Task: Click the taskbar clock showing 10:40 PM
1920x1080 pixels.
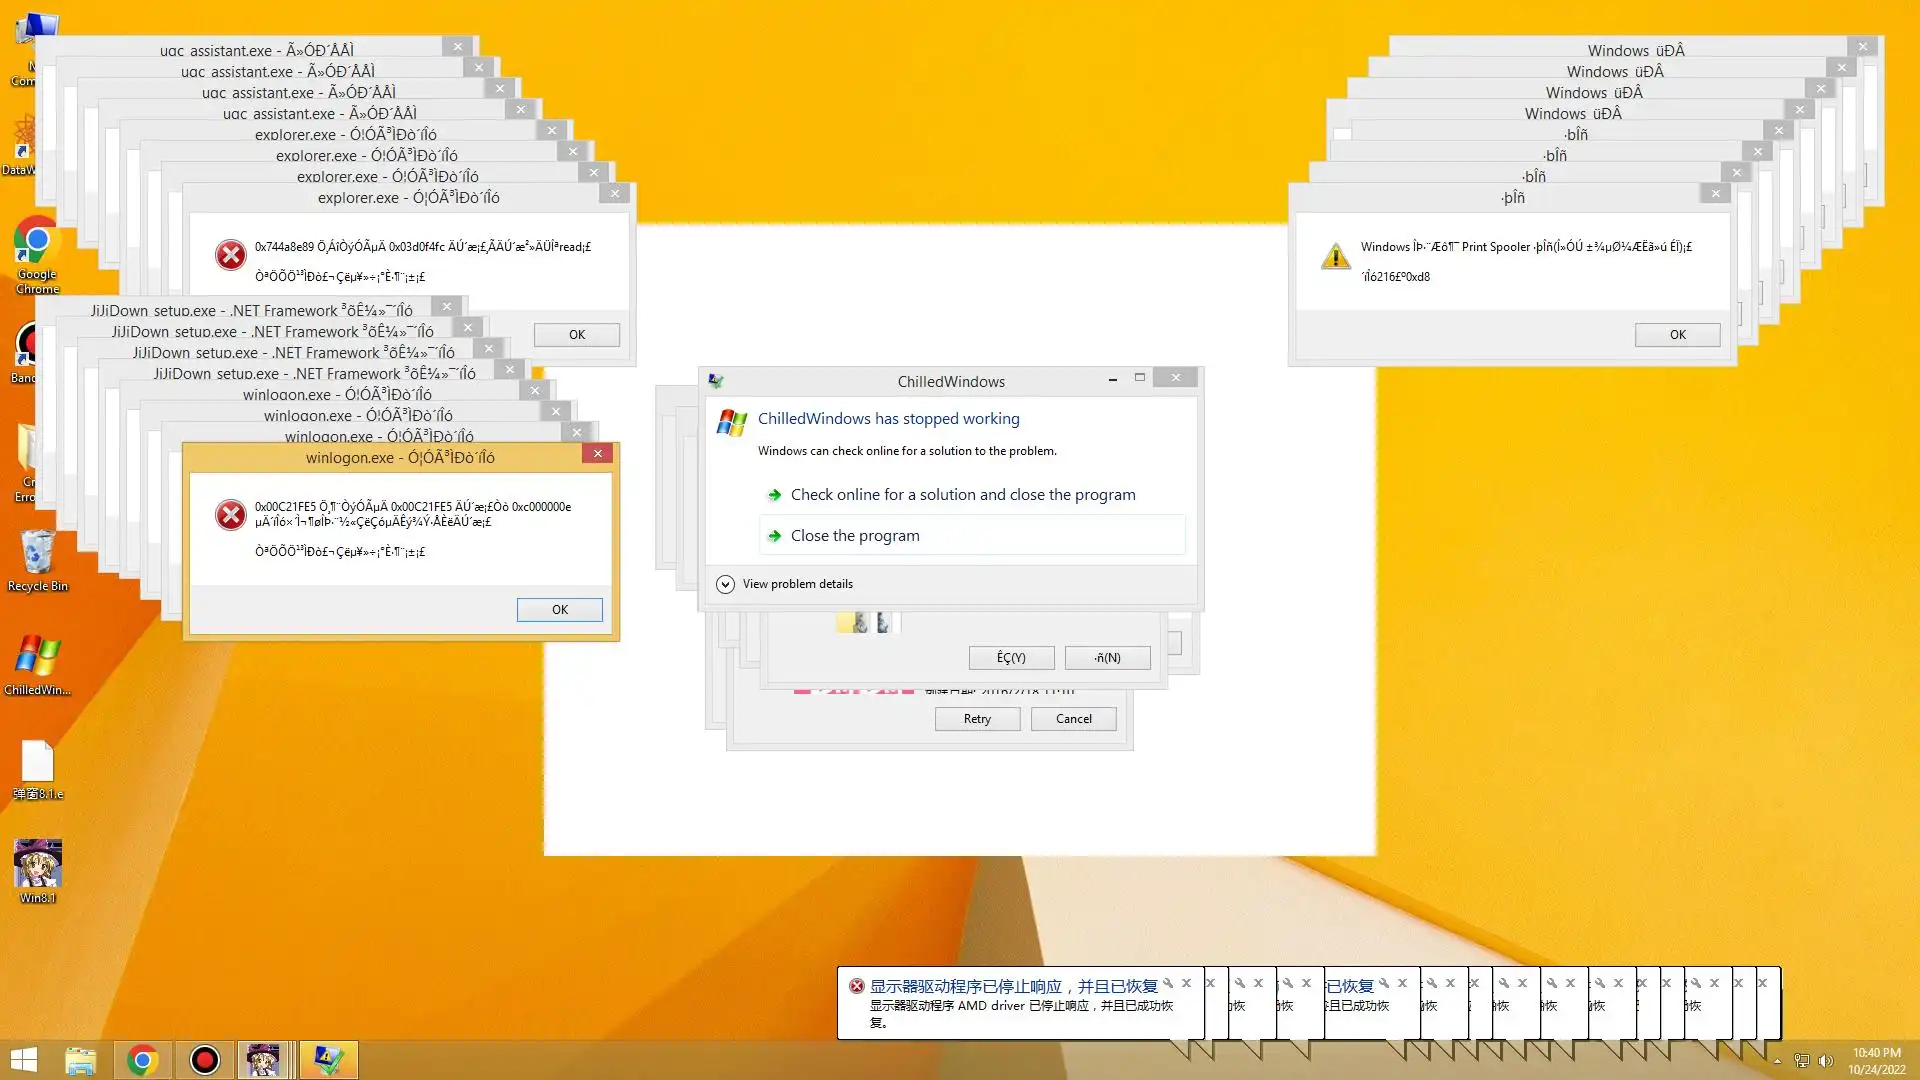Action: [x=1876, y=1061]
